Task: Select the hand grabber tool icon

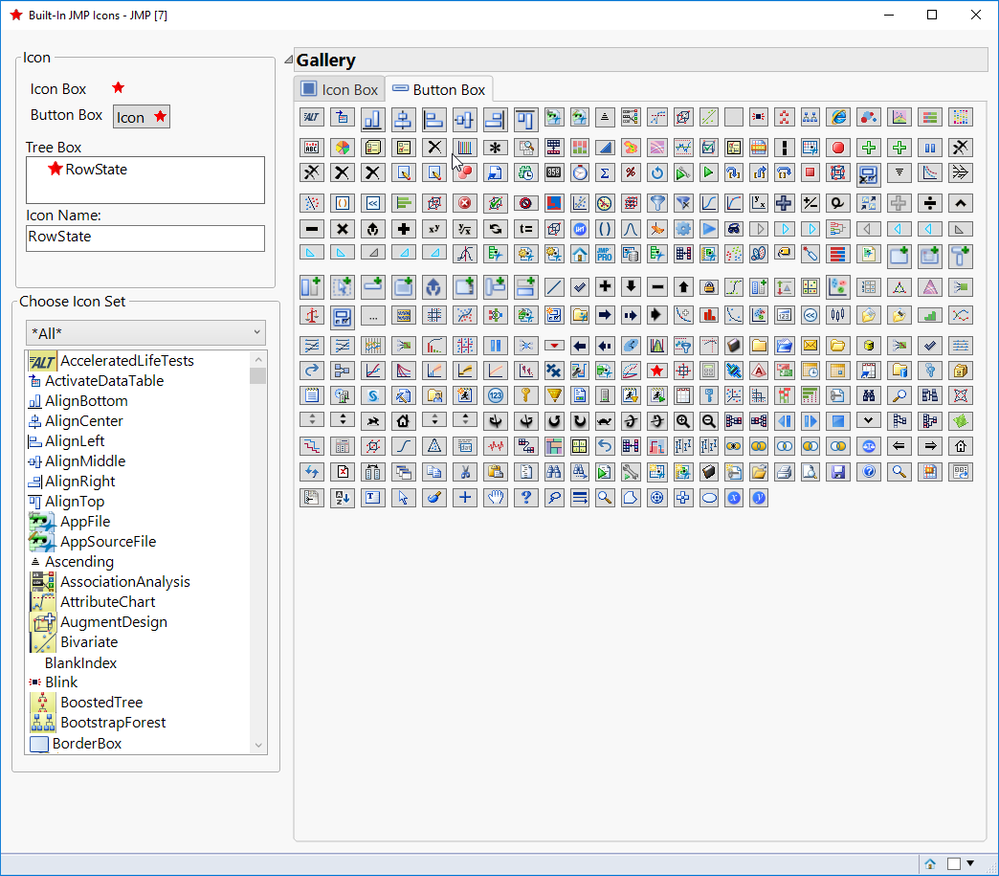Action: point(495,498)
